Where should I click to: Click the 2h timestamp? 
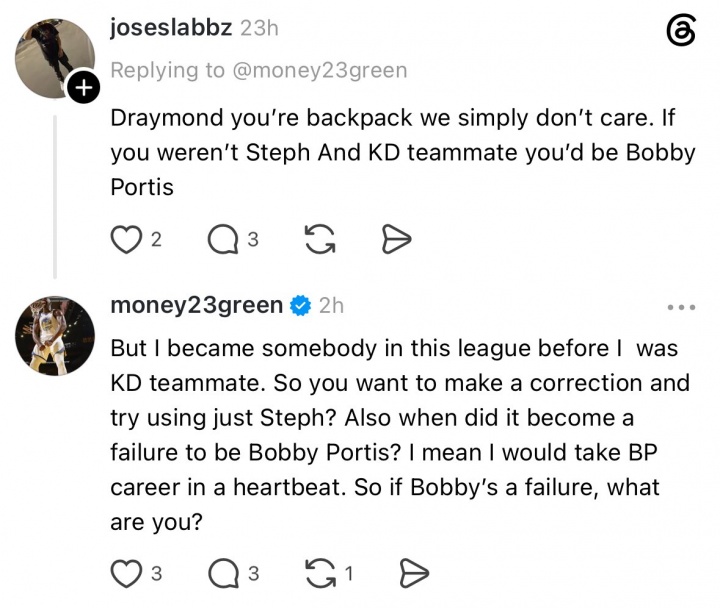(x=331, y=306)
